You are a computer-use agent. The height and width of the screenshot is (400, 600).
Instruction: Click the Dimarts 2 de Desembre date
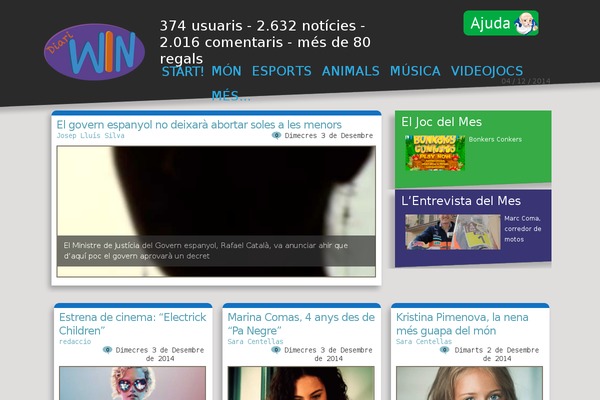497,354
